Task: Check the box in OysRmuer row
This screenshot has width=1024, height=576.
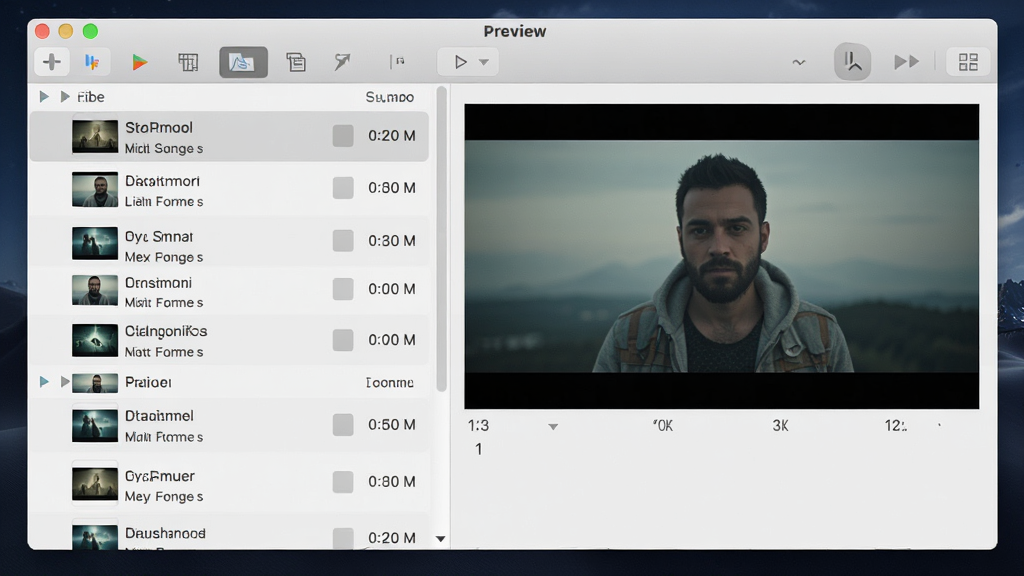Action: pyautogui.click(x=343, y=482)
